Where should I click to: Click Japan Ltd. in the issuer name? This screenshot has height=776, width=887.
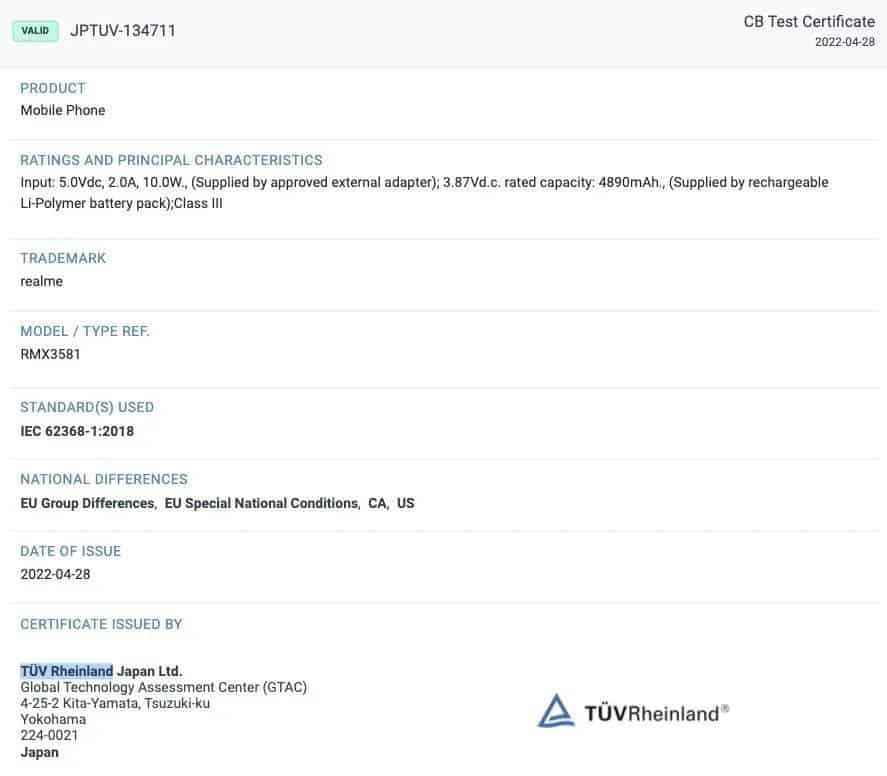149,671
